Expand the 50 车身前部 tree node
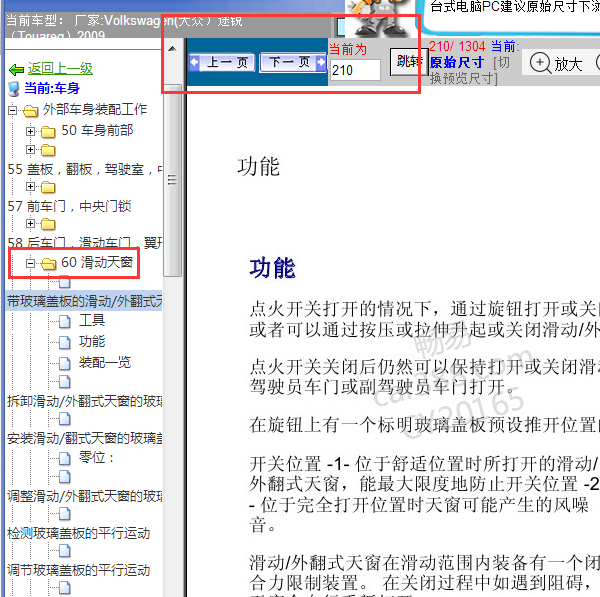600x597 pixels. (30, 131)
